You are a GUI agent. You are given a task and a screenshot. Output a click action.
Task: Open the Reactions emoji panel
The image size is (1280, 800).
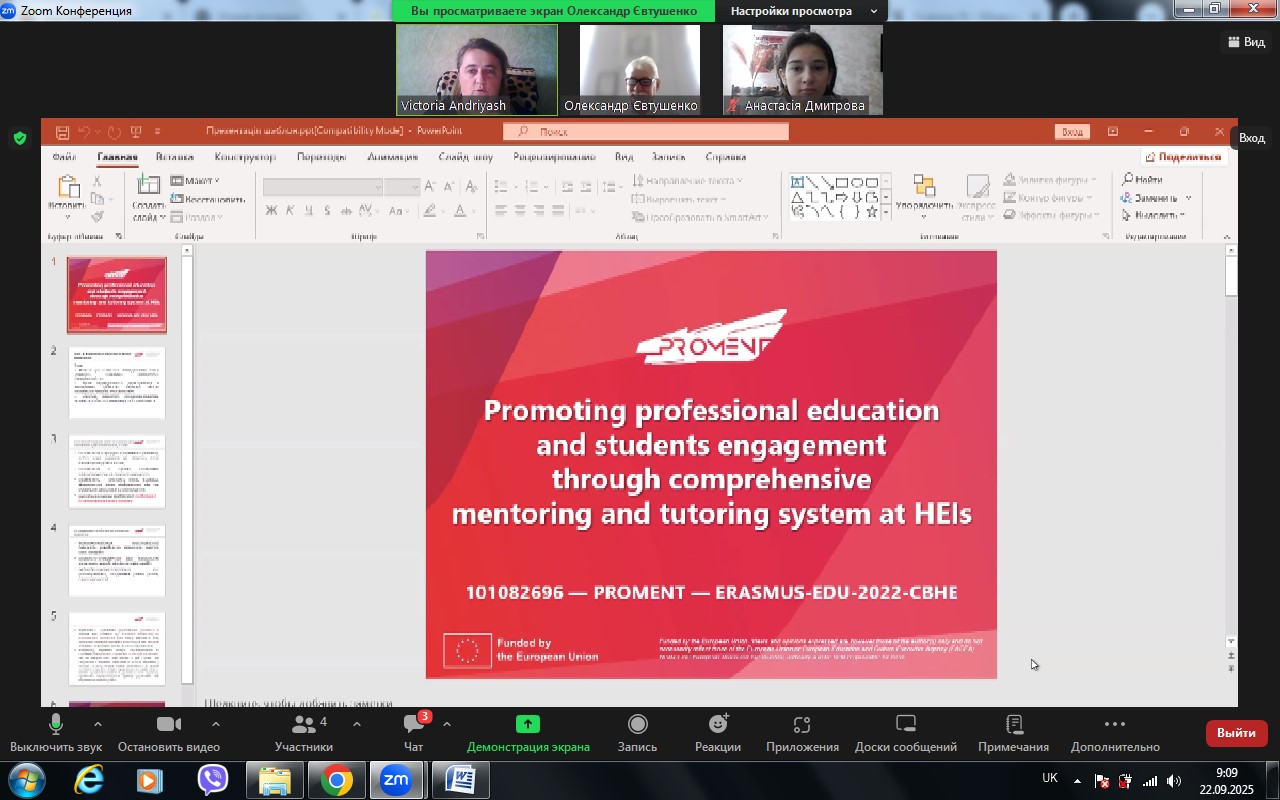coord(718,732)
